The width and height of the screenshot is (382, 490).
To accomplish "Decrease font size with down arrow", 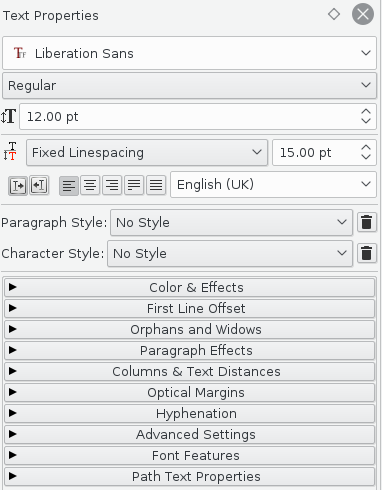I will pyautogui.click(x=366, y=121).
